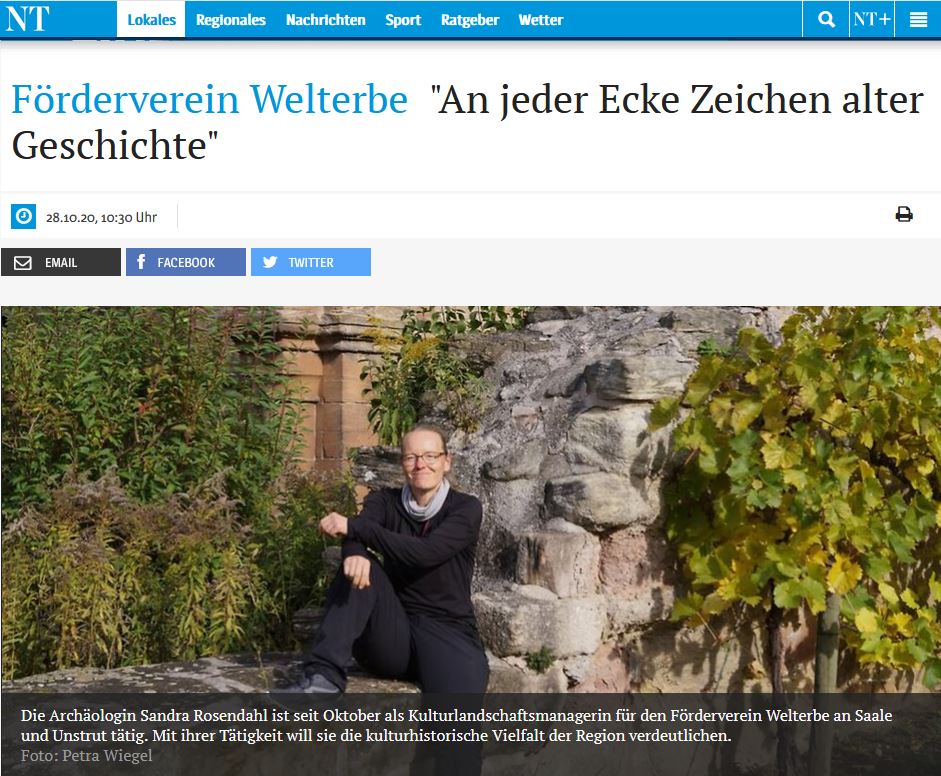
Task: Click the printer icon to print article
Action: coord(904,214)
